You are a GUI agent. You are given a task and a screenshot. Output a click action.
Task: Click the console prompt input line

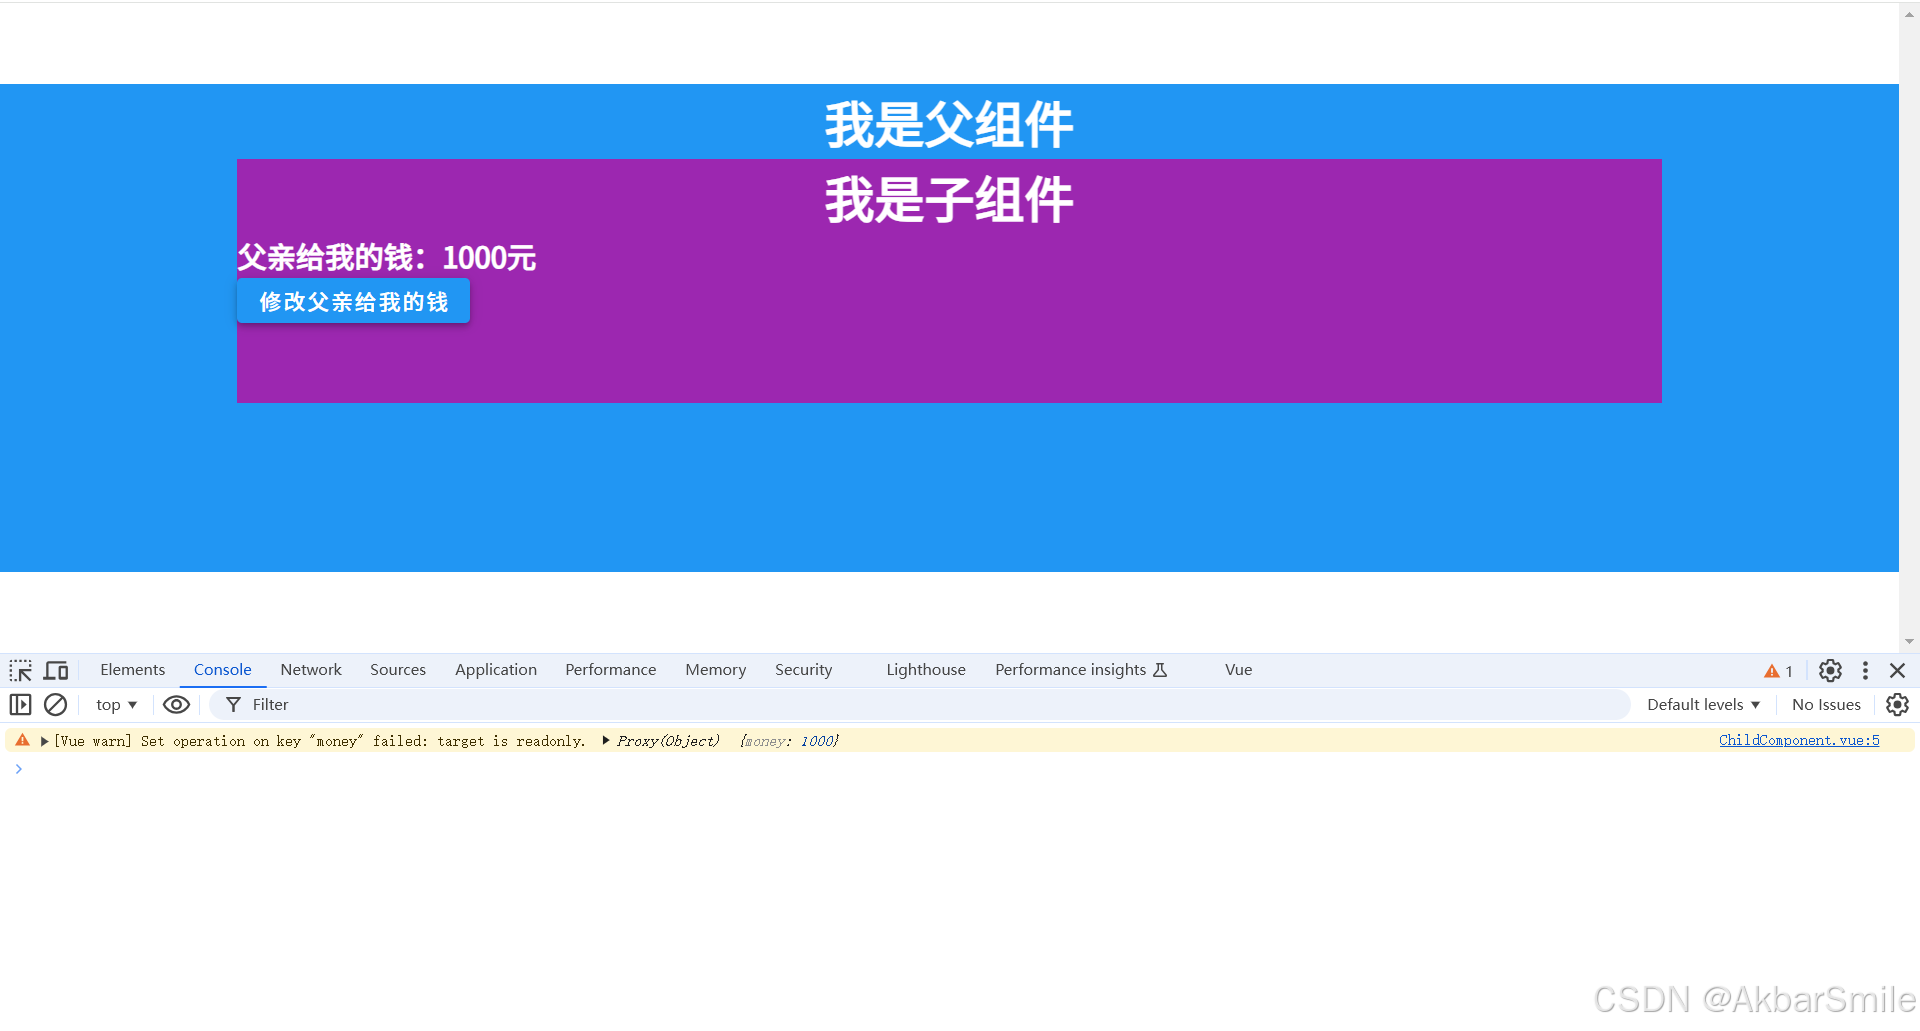960,768
